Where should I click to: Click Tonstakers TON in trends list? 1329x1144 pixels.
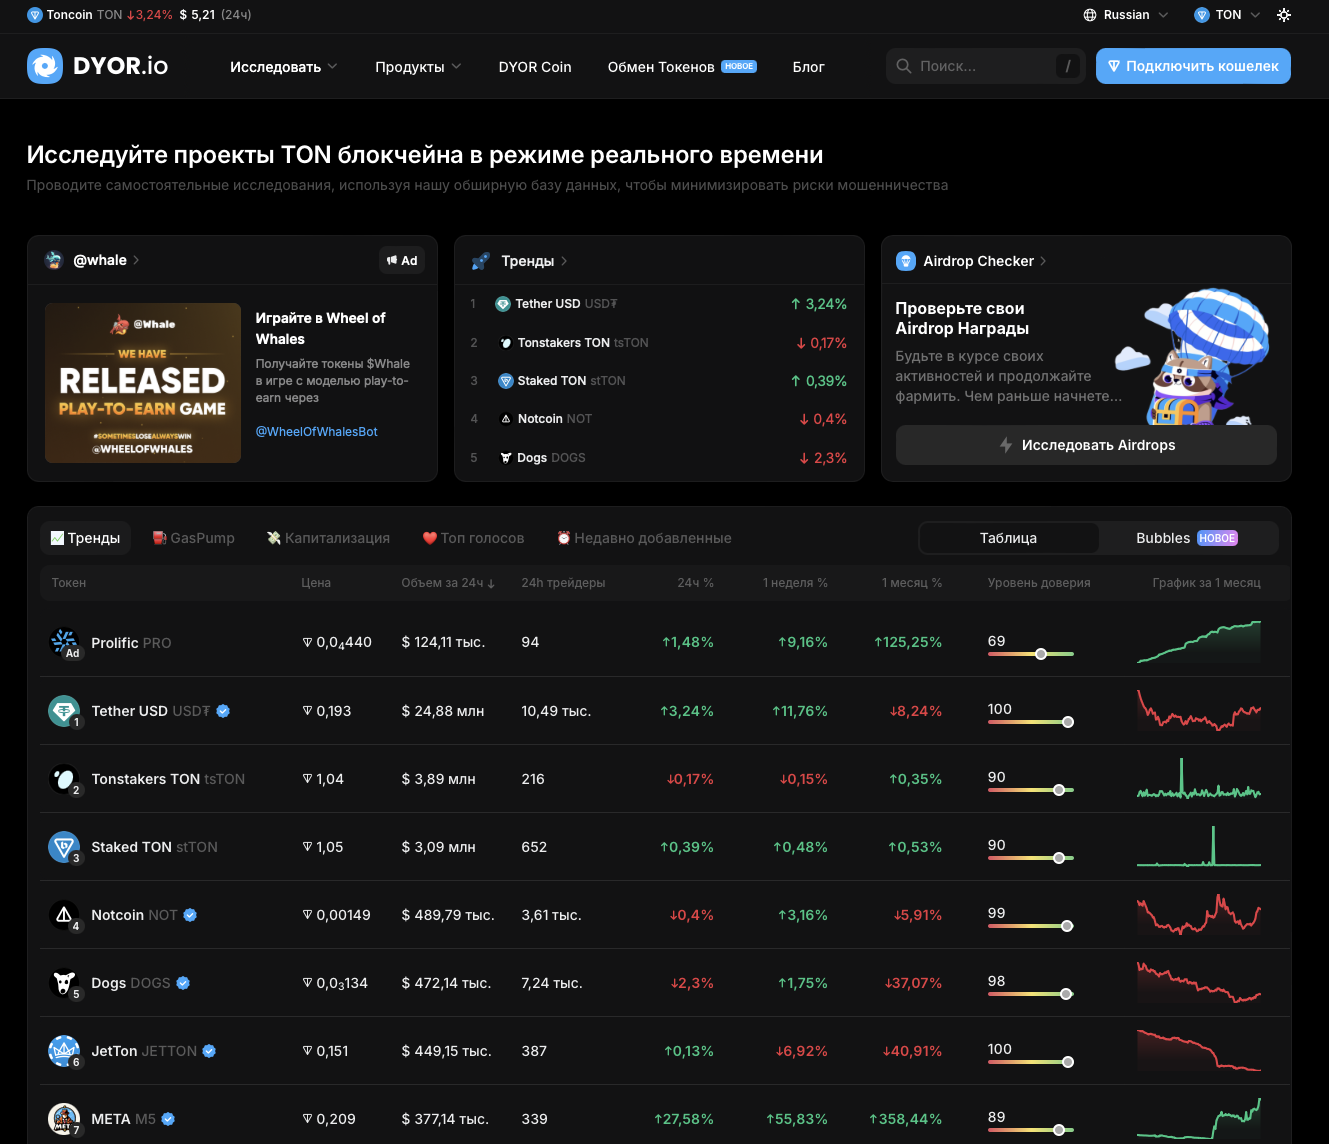[582, 343]
